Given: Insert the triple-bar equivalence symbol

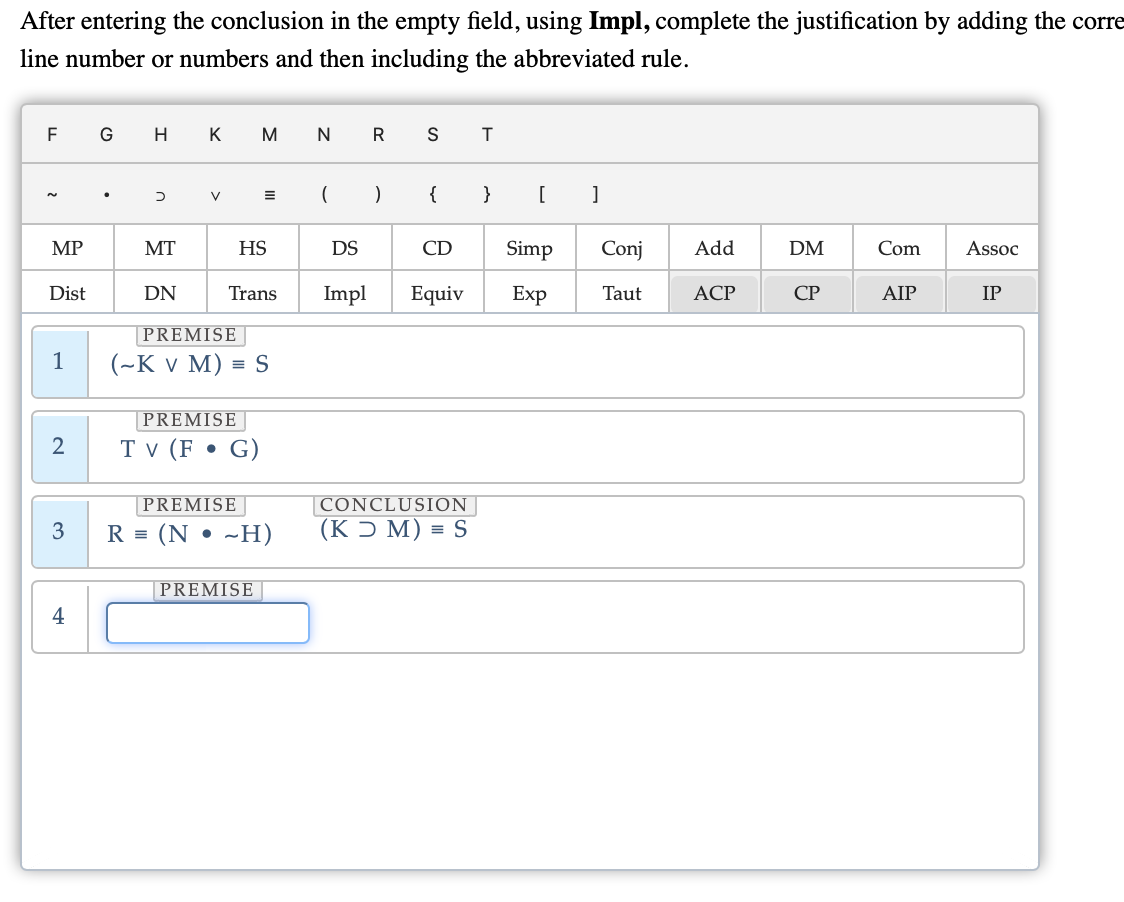Looking at the screenshot, I should [268, 195].
